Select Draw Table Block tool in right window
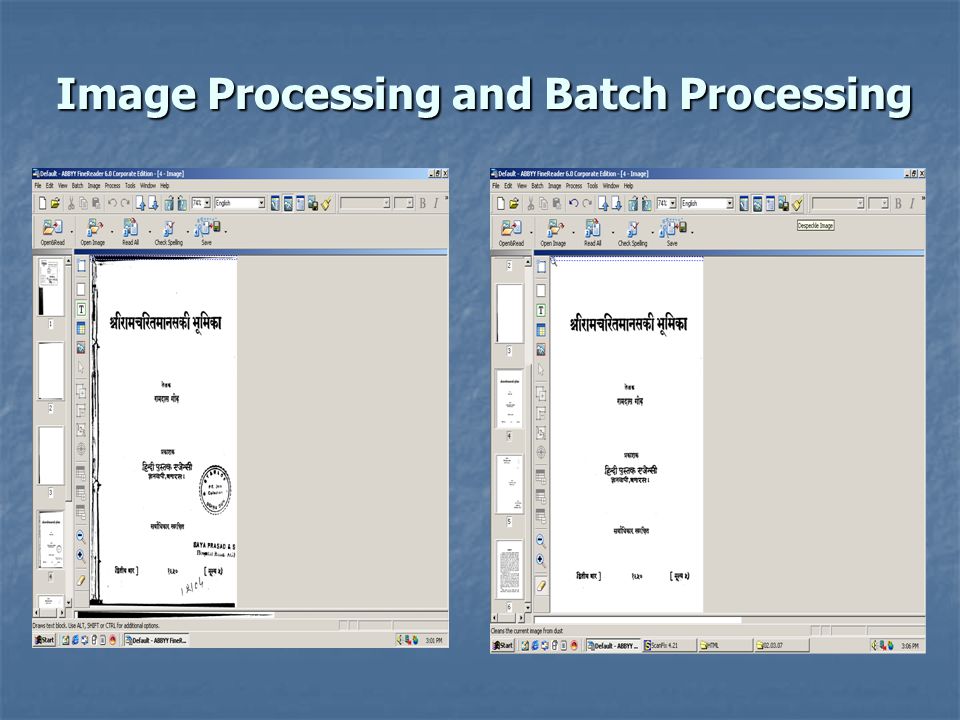The image size is (960, 720). [541, 330]
